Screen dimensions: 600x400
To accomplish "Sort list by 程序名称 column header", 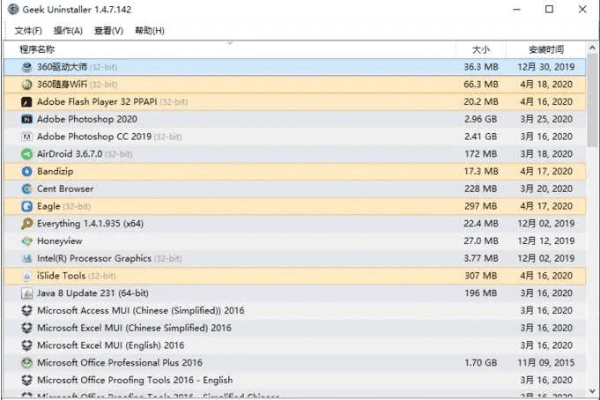I will [38, 49].
